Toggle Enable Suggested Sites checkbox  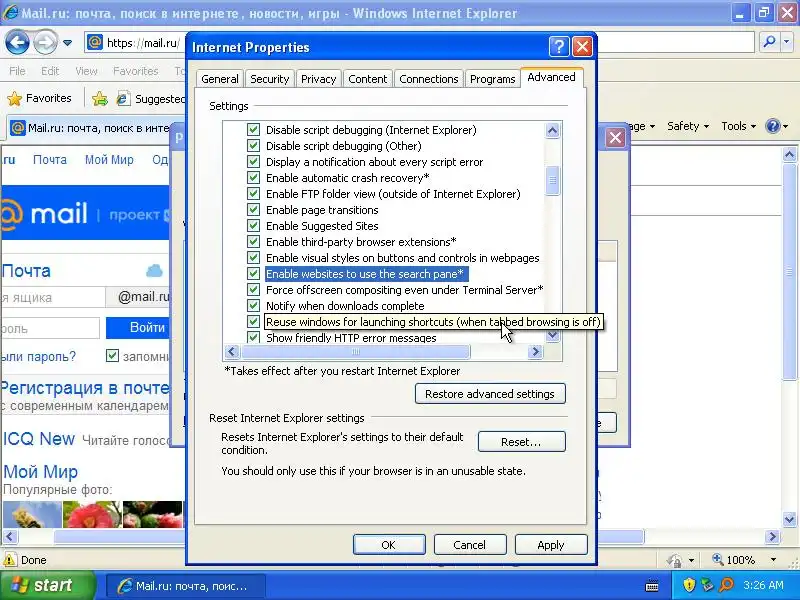(x=254, y=226)
